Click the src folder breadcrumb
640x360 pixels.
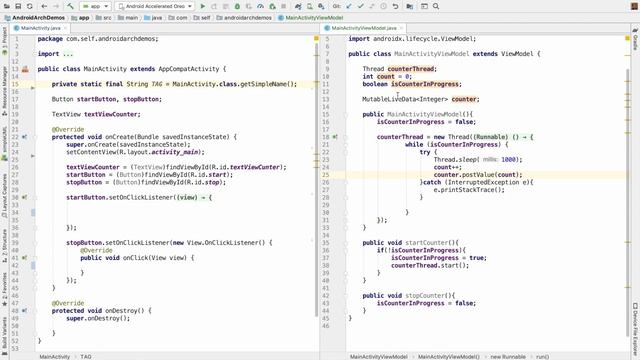pos(104,18)
